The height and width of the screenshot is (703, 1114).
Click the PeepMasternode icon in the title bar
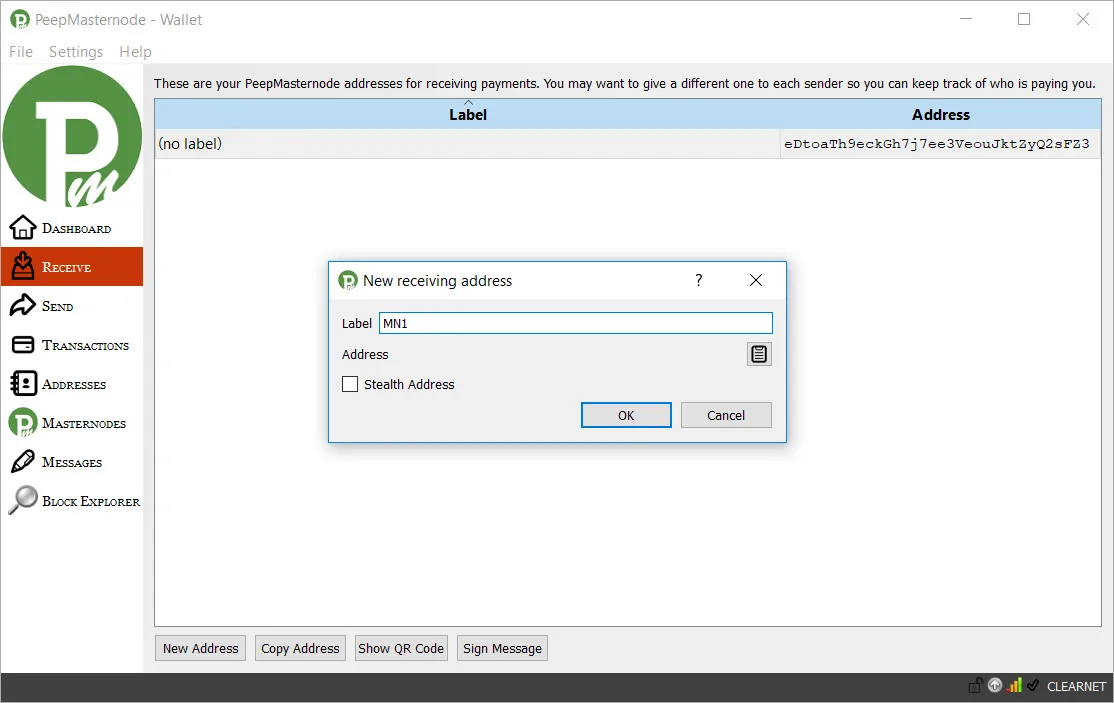pyautogui.click(x=20, y=20)
